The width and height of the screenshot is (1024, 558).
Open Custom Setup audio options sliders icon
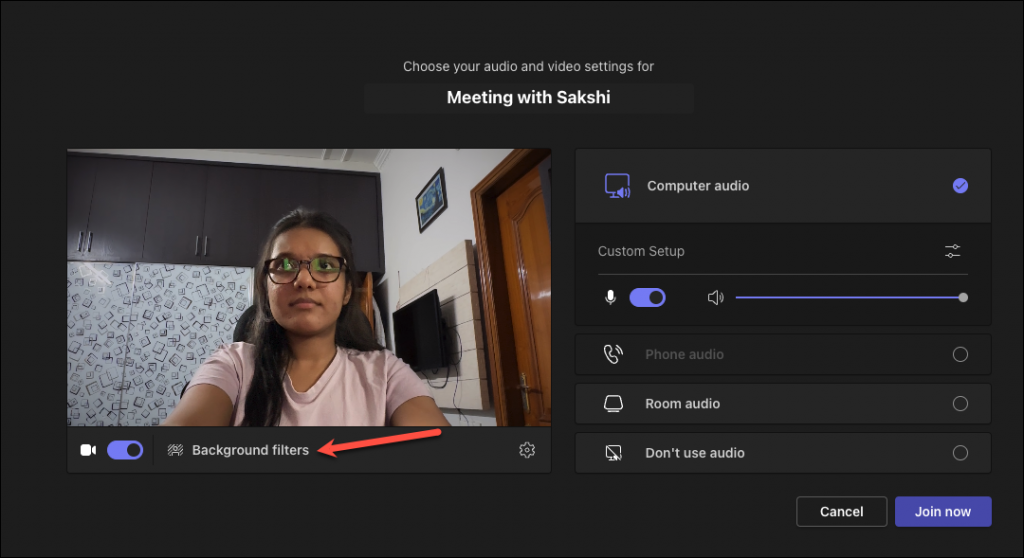pos(953,251)
